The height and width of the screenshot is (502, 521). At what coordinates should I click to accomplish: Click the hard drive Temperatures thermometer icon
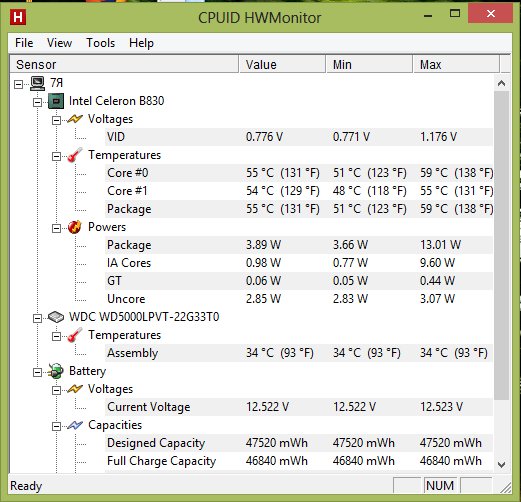pos(75,335)
